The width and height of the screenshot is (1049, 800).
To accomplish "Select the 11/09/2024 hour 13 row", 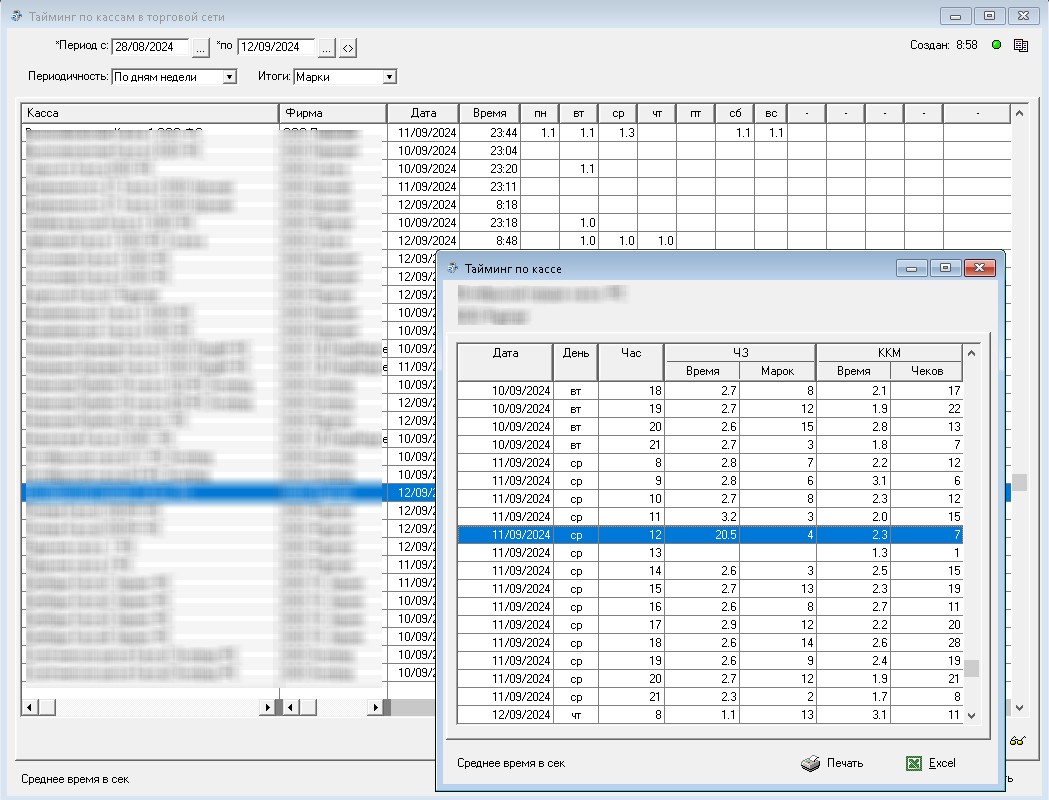I will click(710, 553).
